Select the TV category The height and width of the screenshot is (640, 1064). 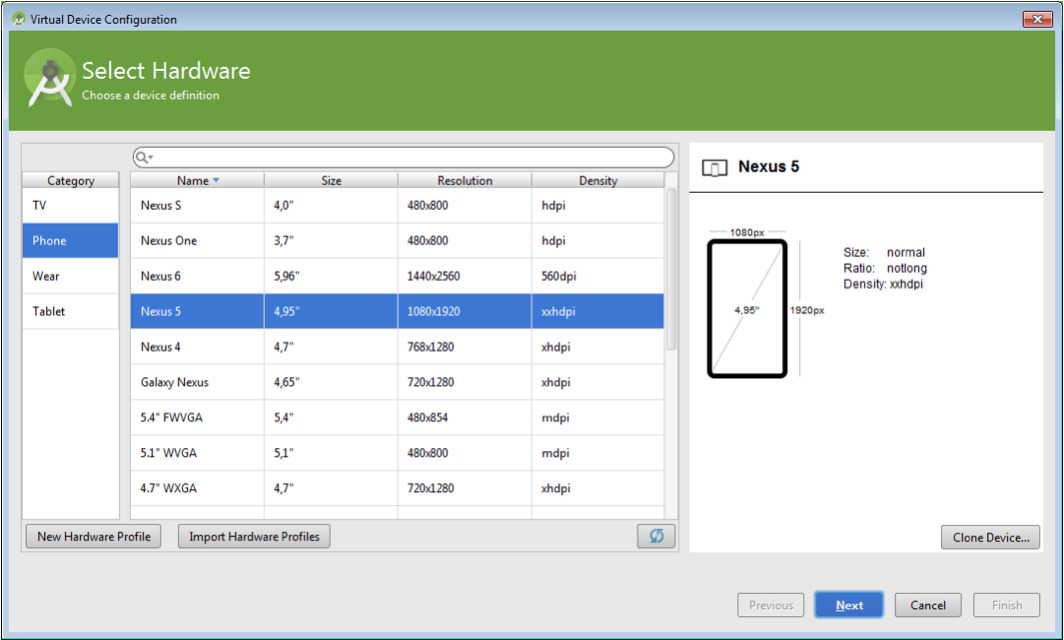[x=70, y=205]
